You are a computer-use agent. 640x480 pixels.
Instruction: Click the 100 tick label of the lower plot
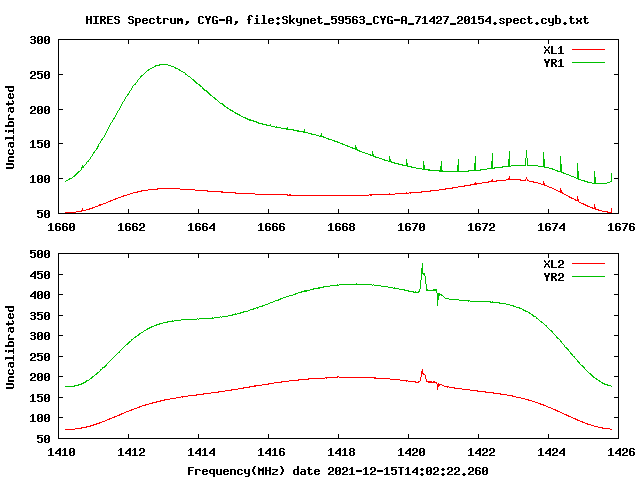[x=40, y=418]
